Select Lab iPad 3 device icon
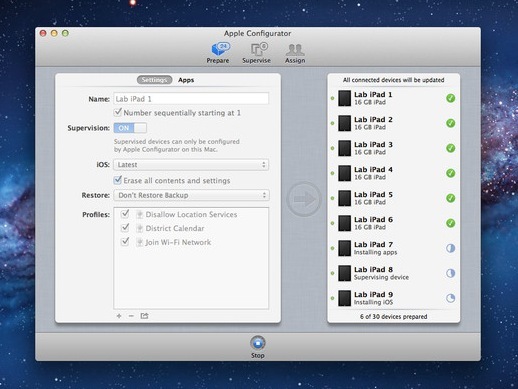The height and width of the screenshot is (389, 518). pos(345,148)
